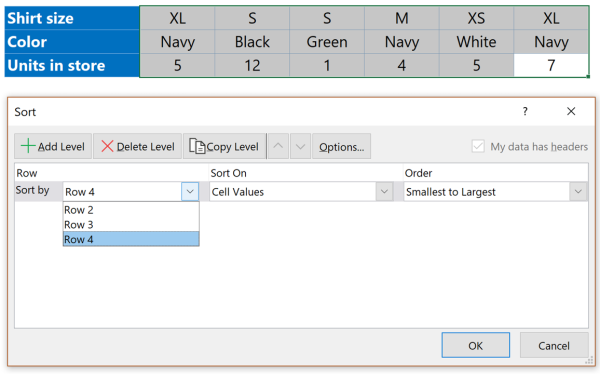Screen dimensions: 600x374
Task: Close the Sort dialog with X
Action: (571, 111)
